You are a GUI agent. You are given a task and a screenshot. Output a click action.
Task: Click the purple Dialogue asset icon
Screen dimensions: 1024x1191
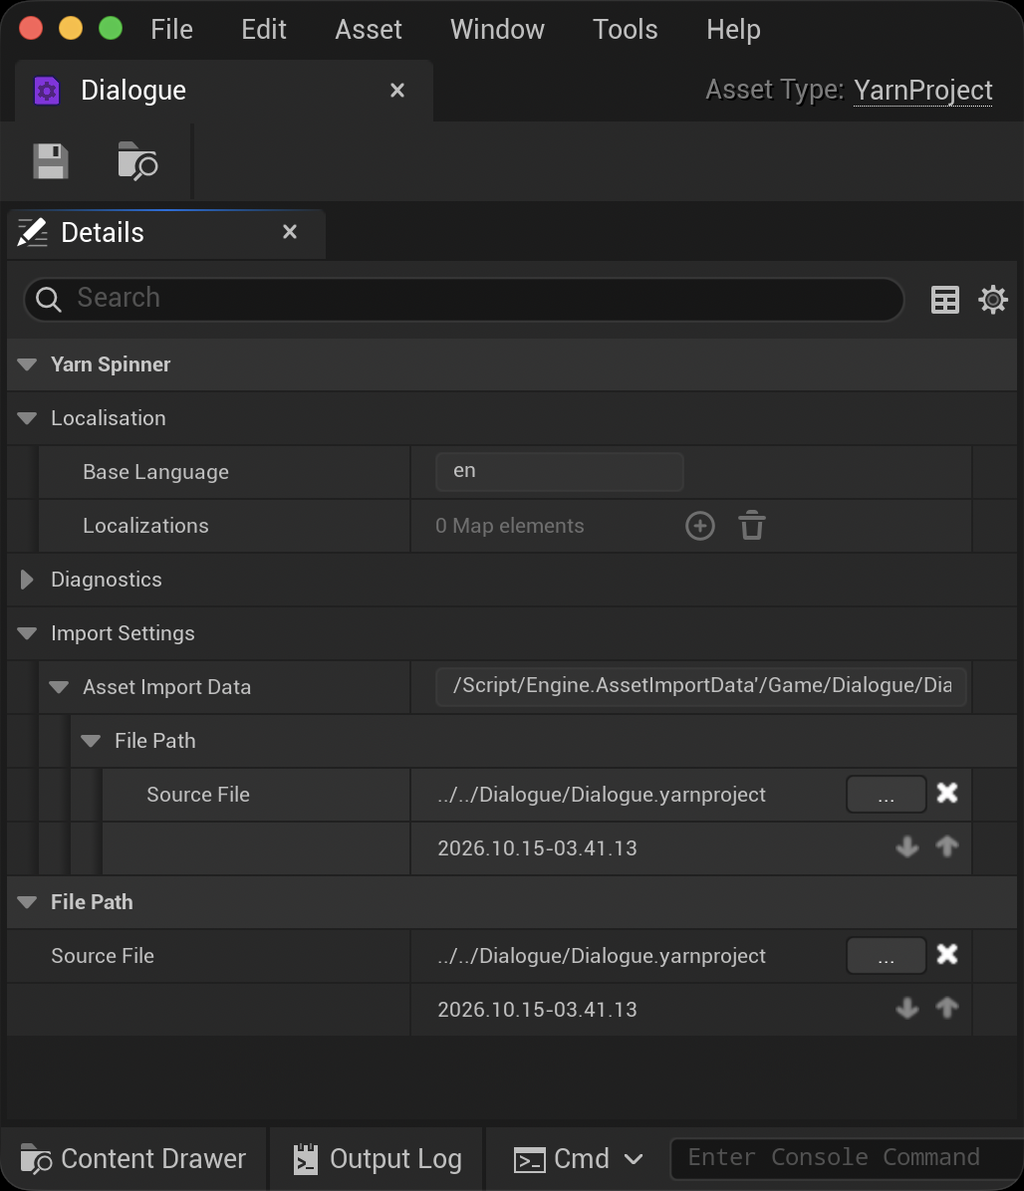pos(46,91)
